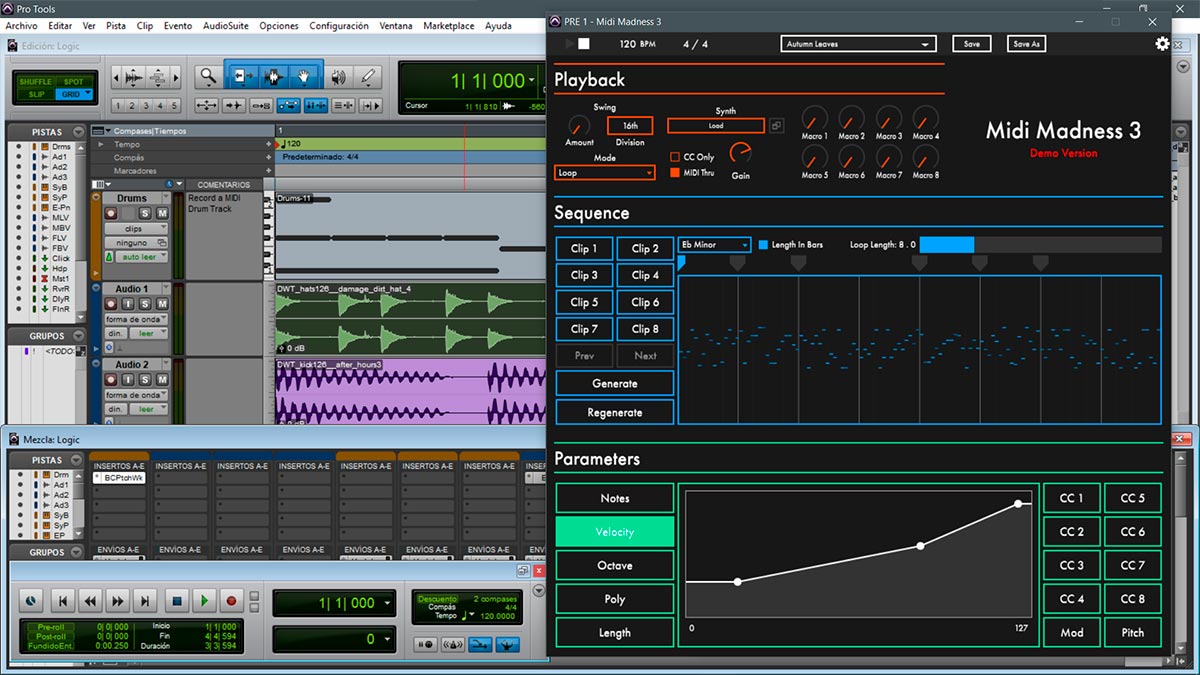Image resolution: width=1200 pixels, height=675 pixels.
Task: Toggle Tab to Transients button
Action: coord(234,105)
